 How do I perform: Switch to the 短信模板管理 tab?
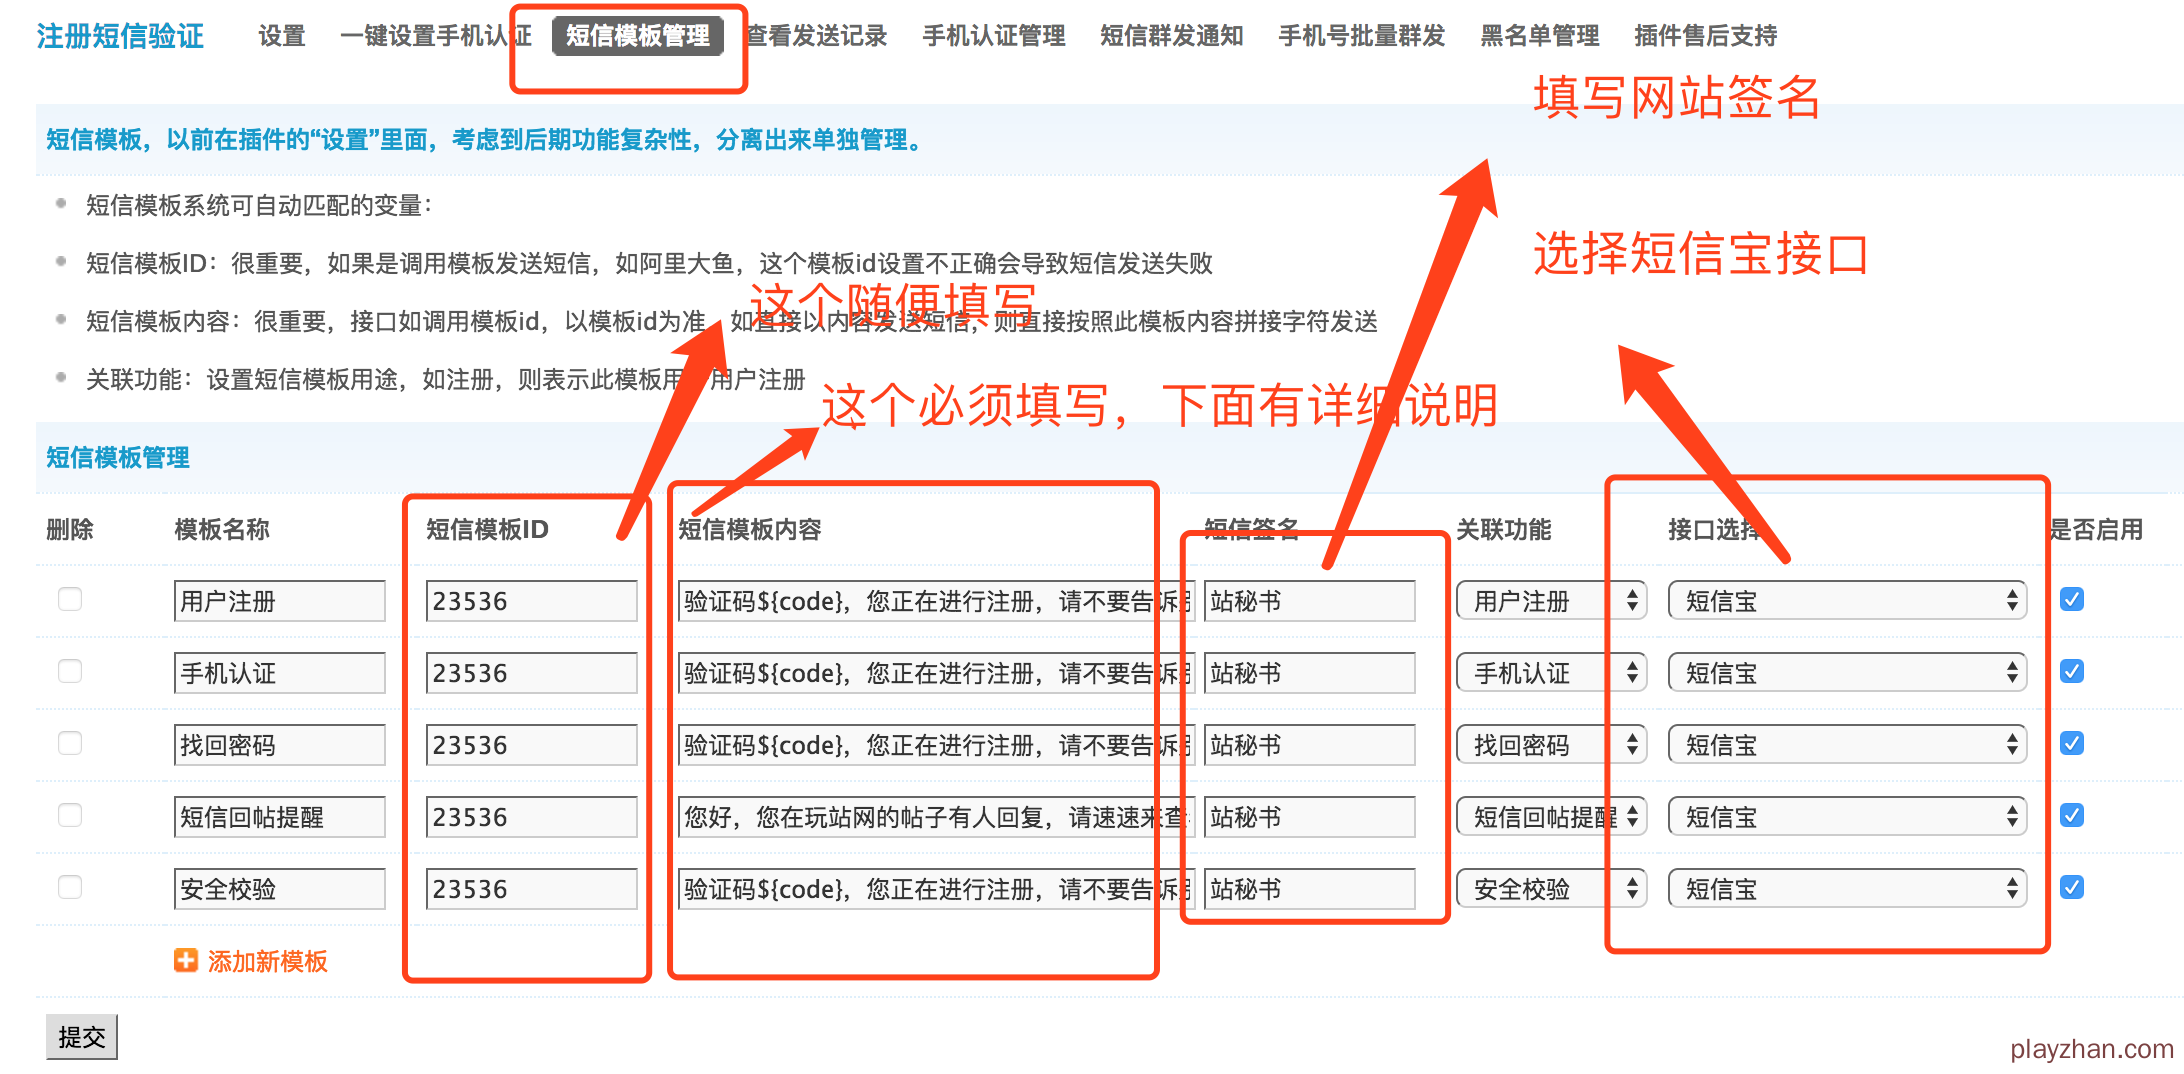tap(637, 36)
